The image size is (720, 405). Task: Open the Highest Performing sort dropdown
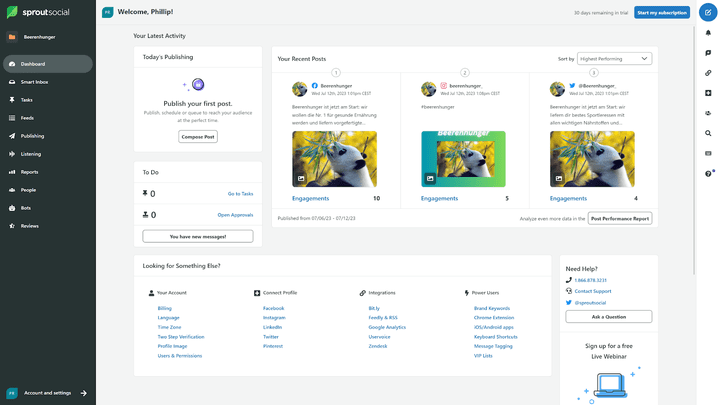point(614,59)
